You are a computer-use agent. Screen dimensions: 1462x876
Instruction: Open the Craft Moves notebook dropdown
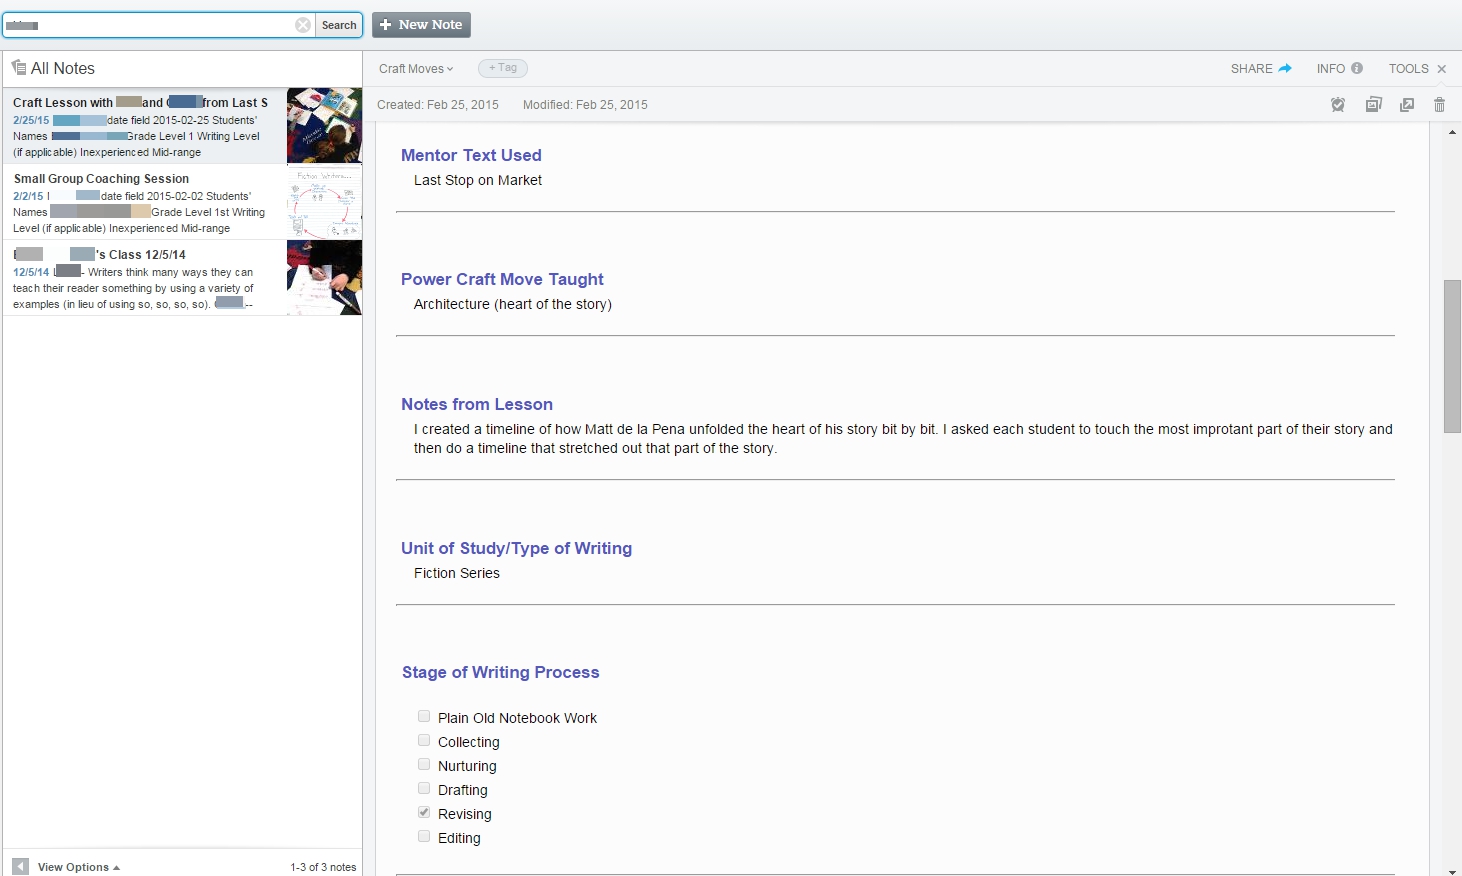[x=416, y=69]
